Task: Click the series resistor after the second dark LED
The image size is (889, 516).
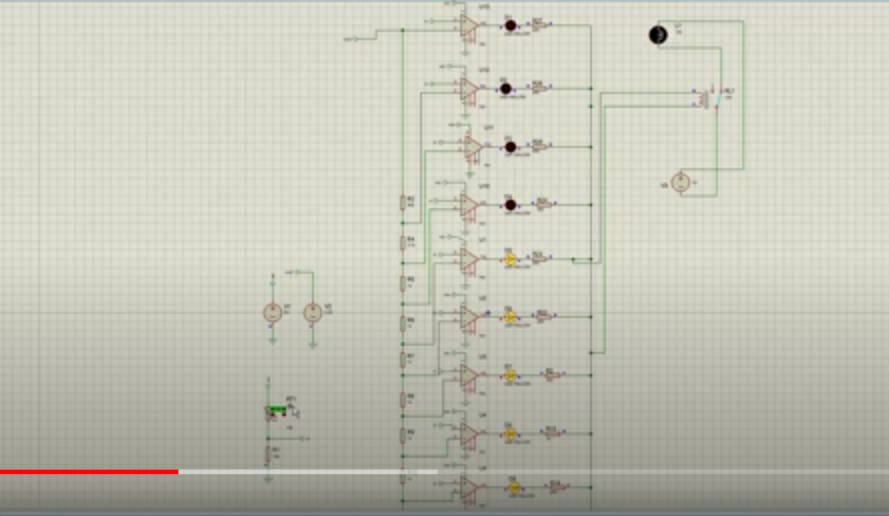Action: [539, 88]
